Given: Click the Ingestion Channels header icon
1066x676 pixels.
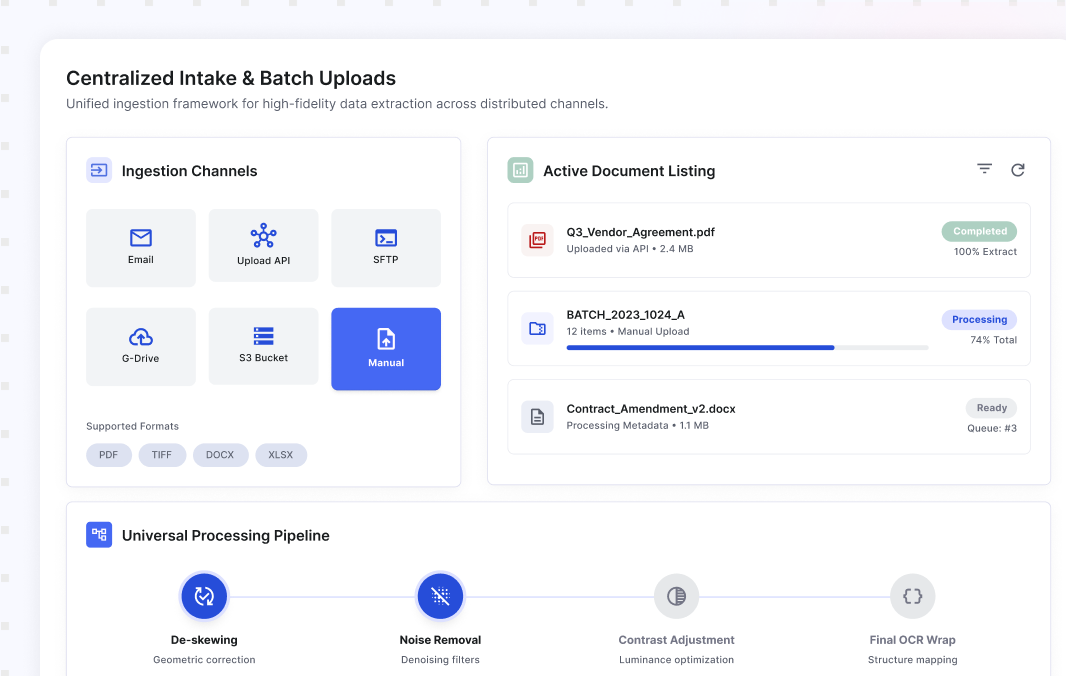Looking at the screenshot, I should (99, 171).
